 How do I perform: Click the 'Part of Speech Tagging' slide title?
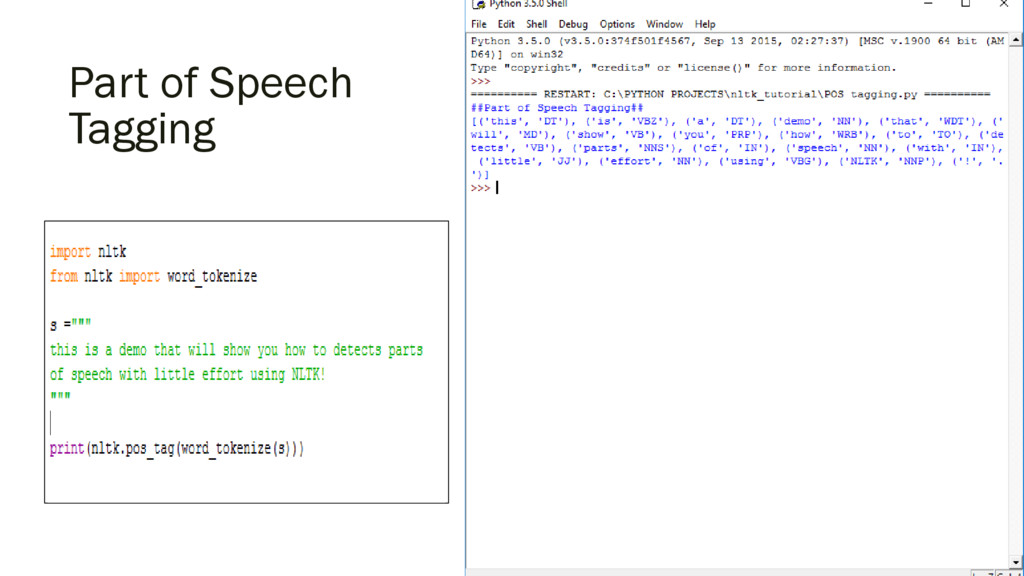pyautogui.click(x=210, y=106)
